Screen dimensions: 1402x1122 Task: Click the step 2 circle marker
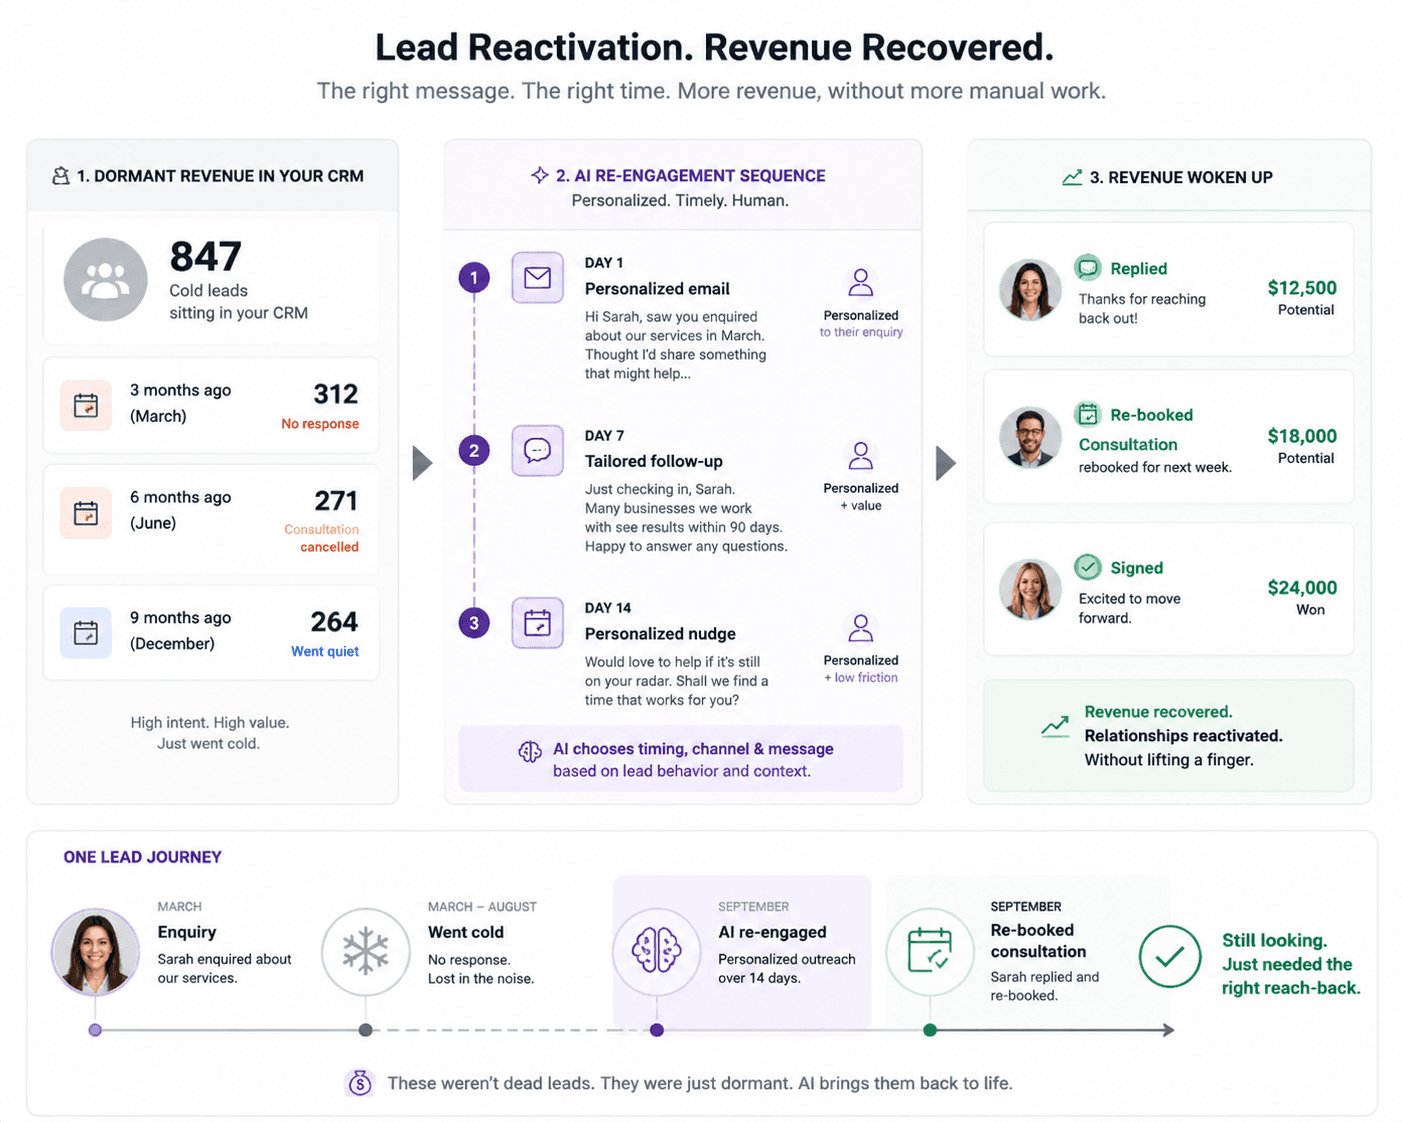pos(474,450)
